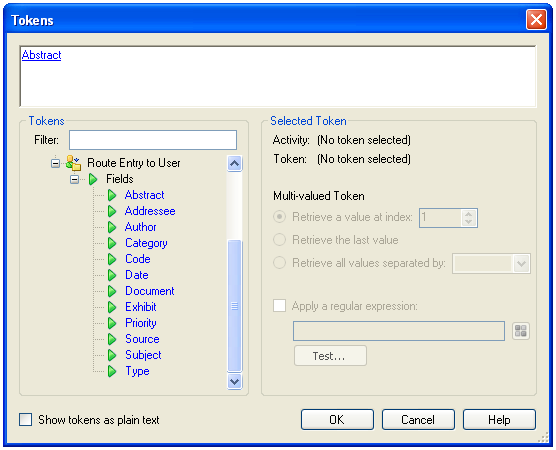Click the green token icon next to Abstract
Viewport: 556px width, 450px height.
click(x=112, y=195)
